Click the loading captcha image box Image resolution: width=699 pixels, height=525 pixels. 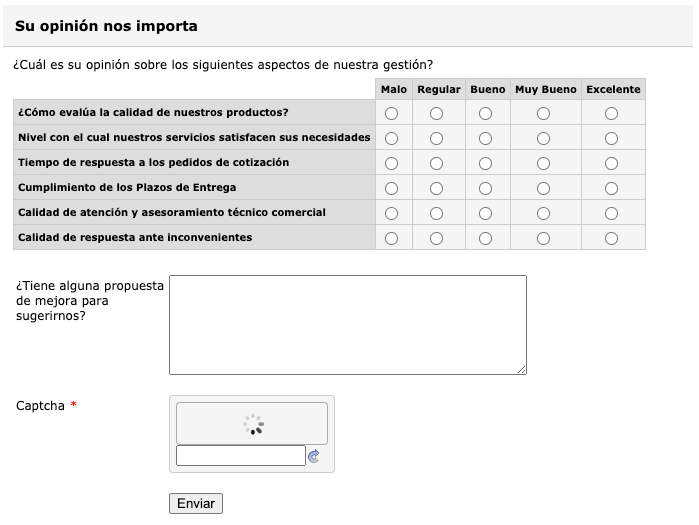click(252, 423)
